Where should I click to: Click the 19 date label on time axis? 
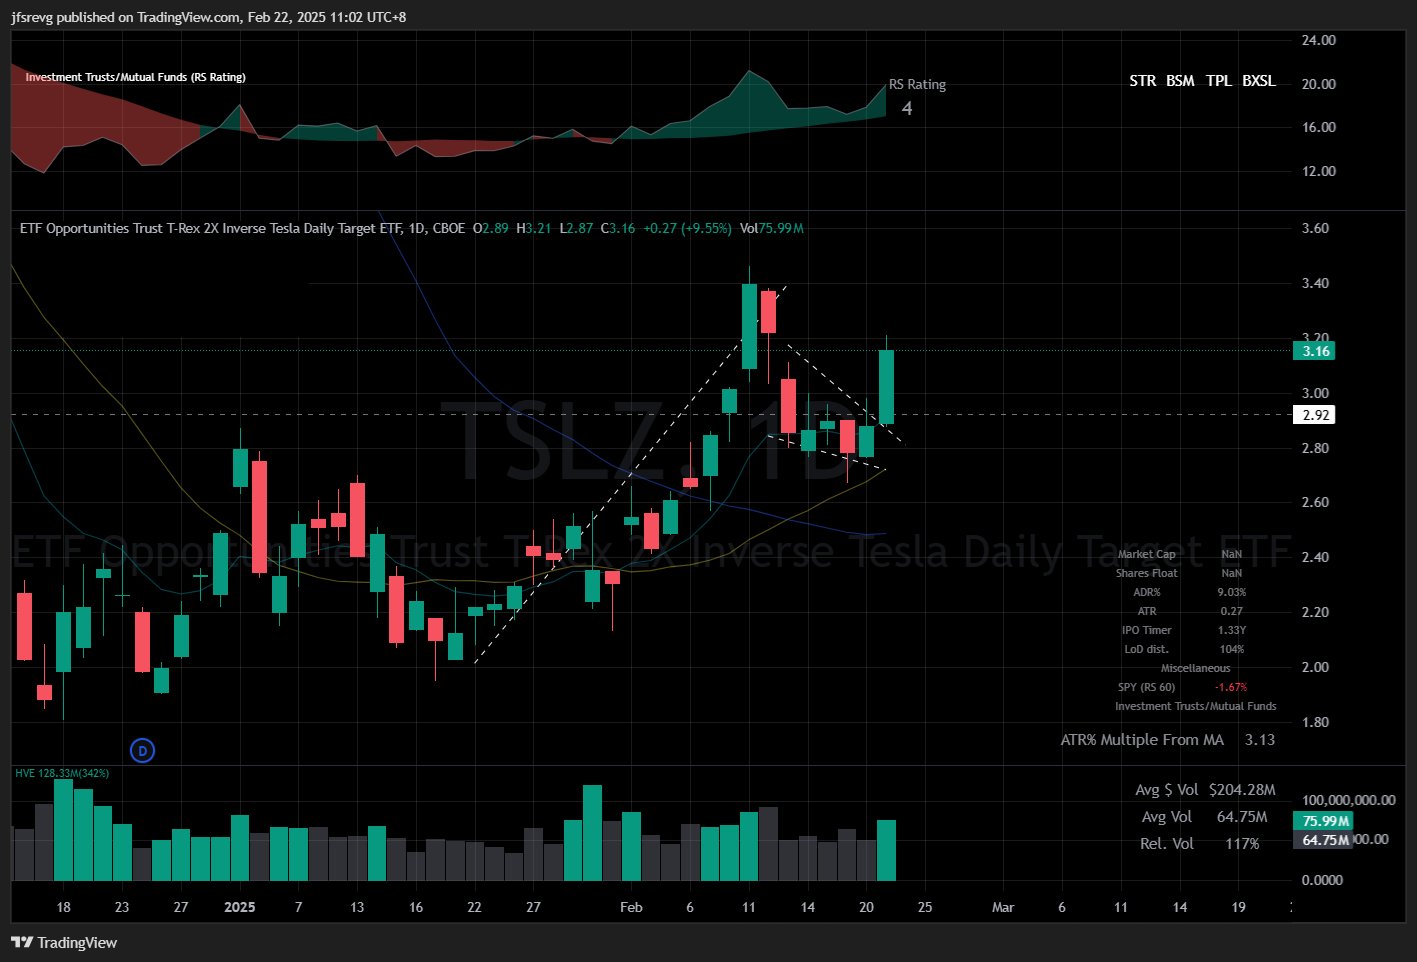[1238, 907]
